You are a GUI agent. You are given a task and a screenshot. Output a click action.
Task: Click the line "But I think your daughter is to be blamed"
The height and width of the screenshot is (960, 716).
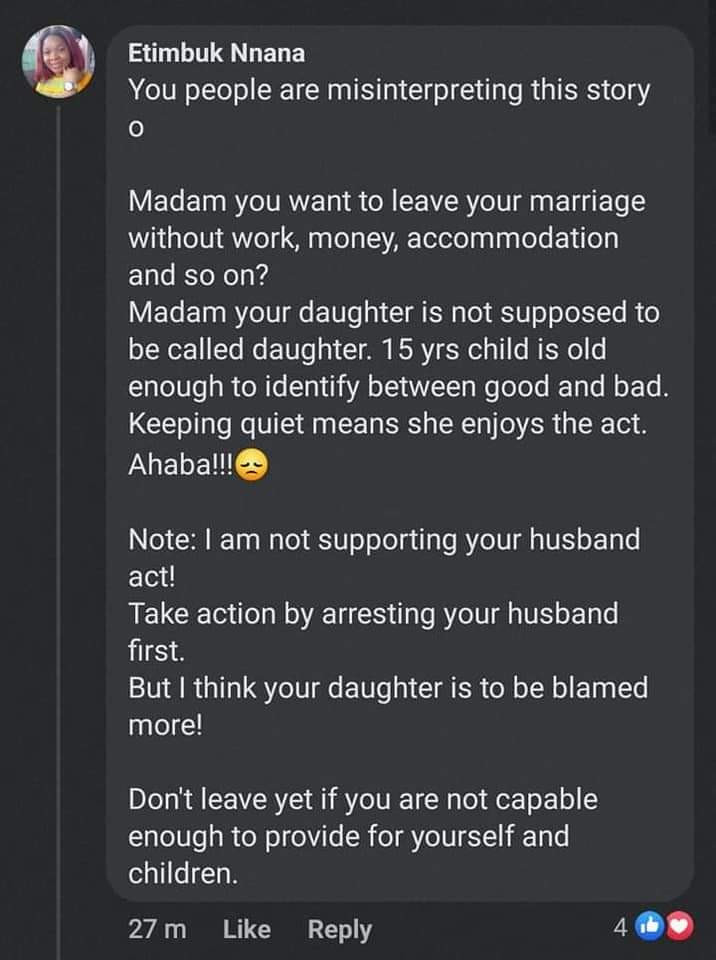click(388, 688)
